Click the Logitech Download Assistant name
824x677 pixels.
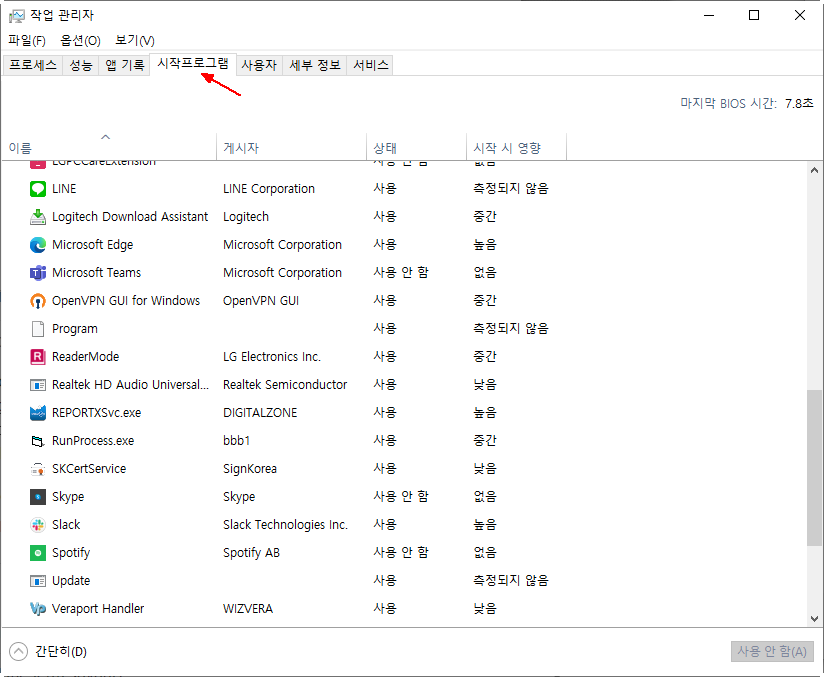pos(130,217)
